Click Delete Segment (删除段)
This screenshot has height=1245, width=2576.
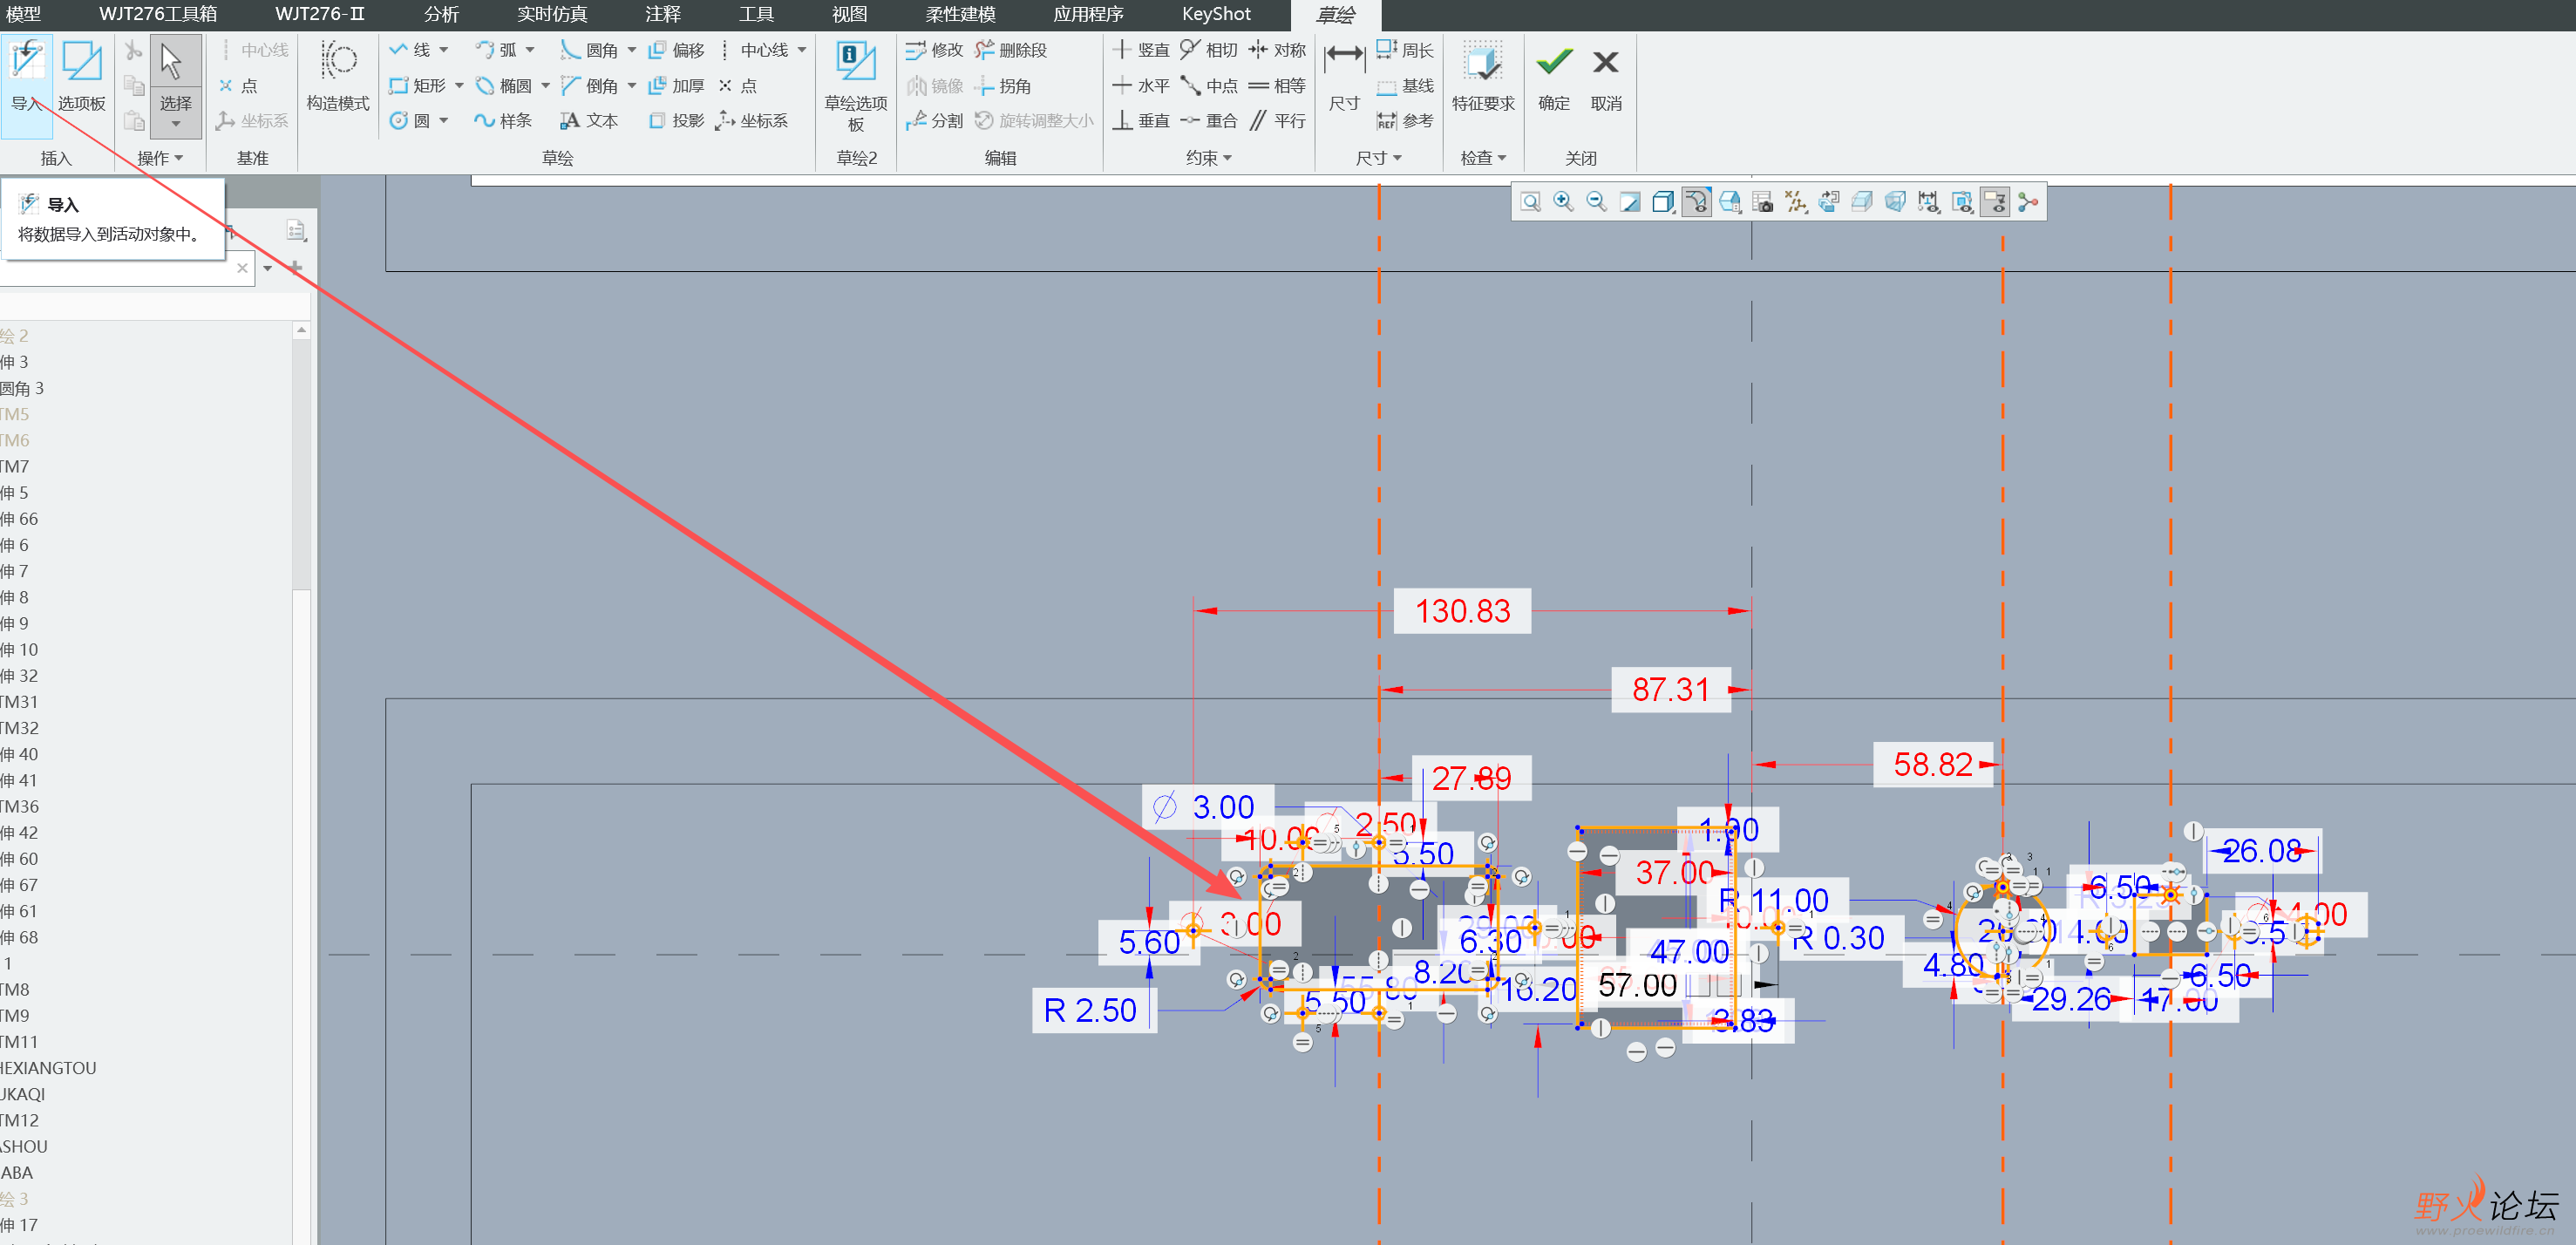[x=1010, y=50]
